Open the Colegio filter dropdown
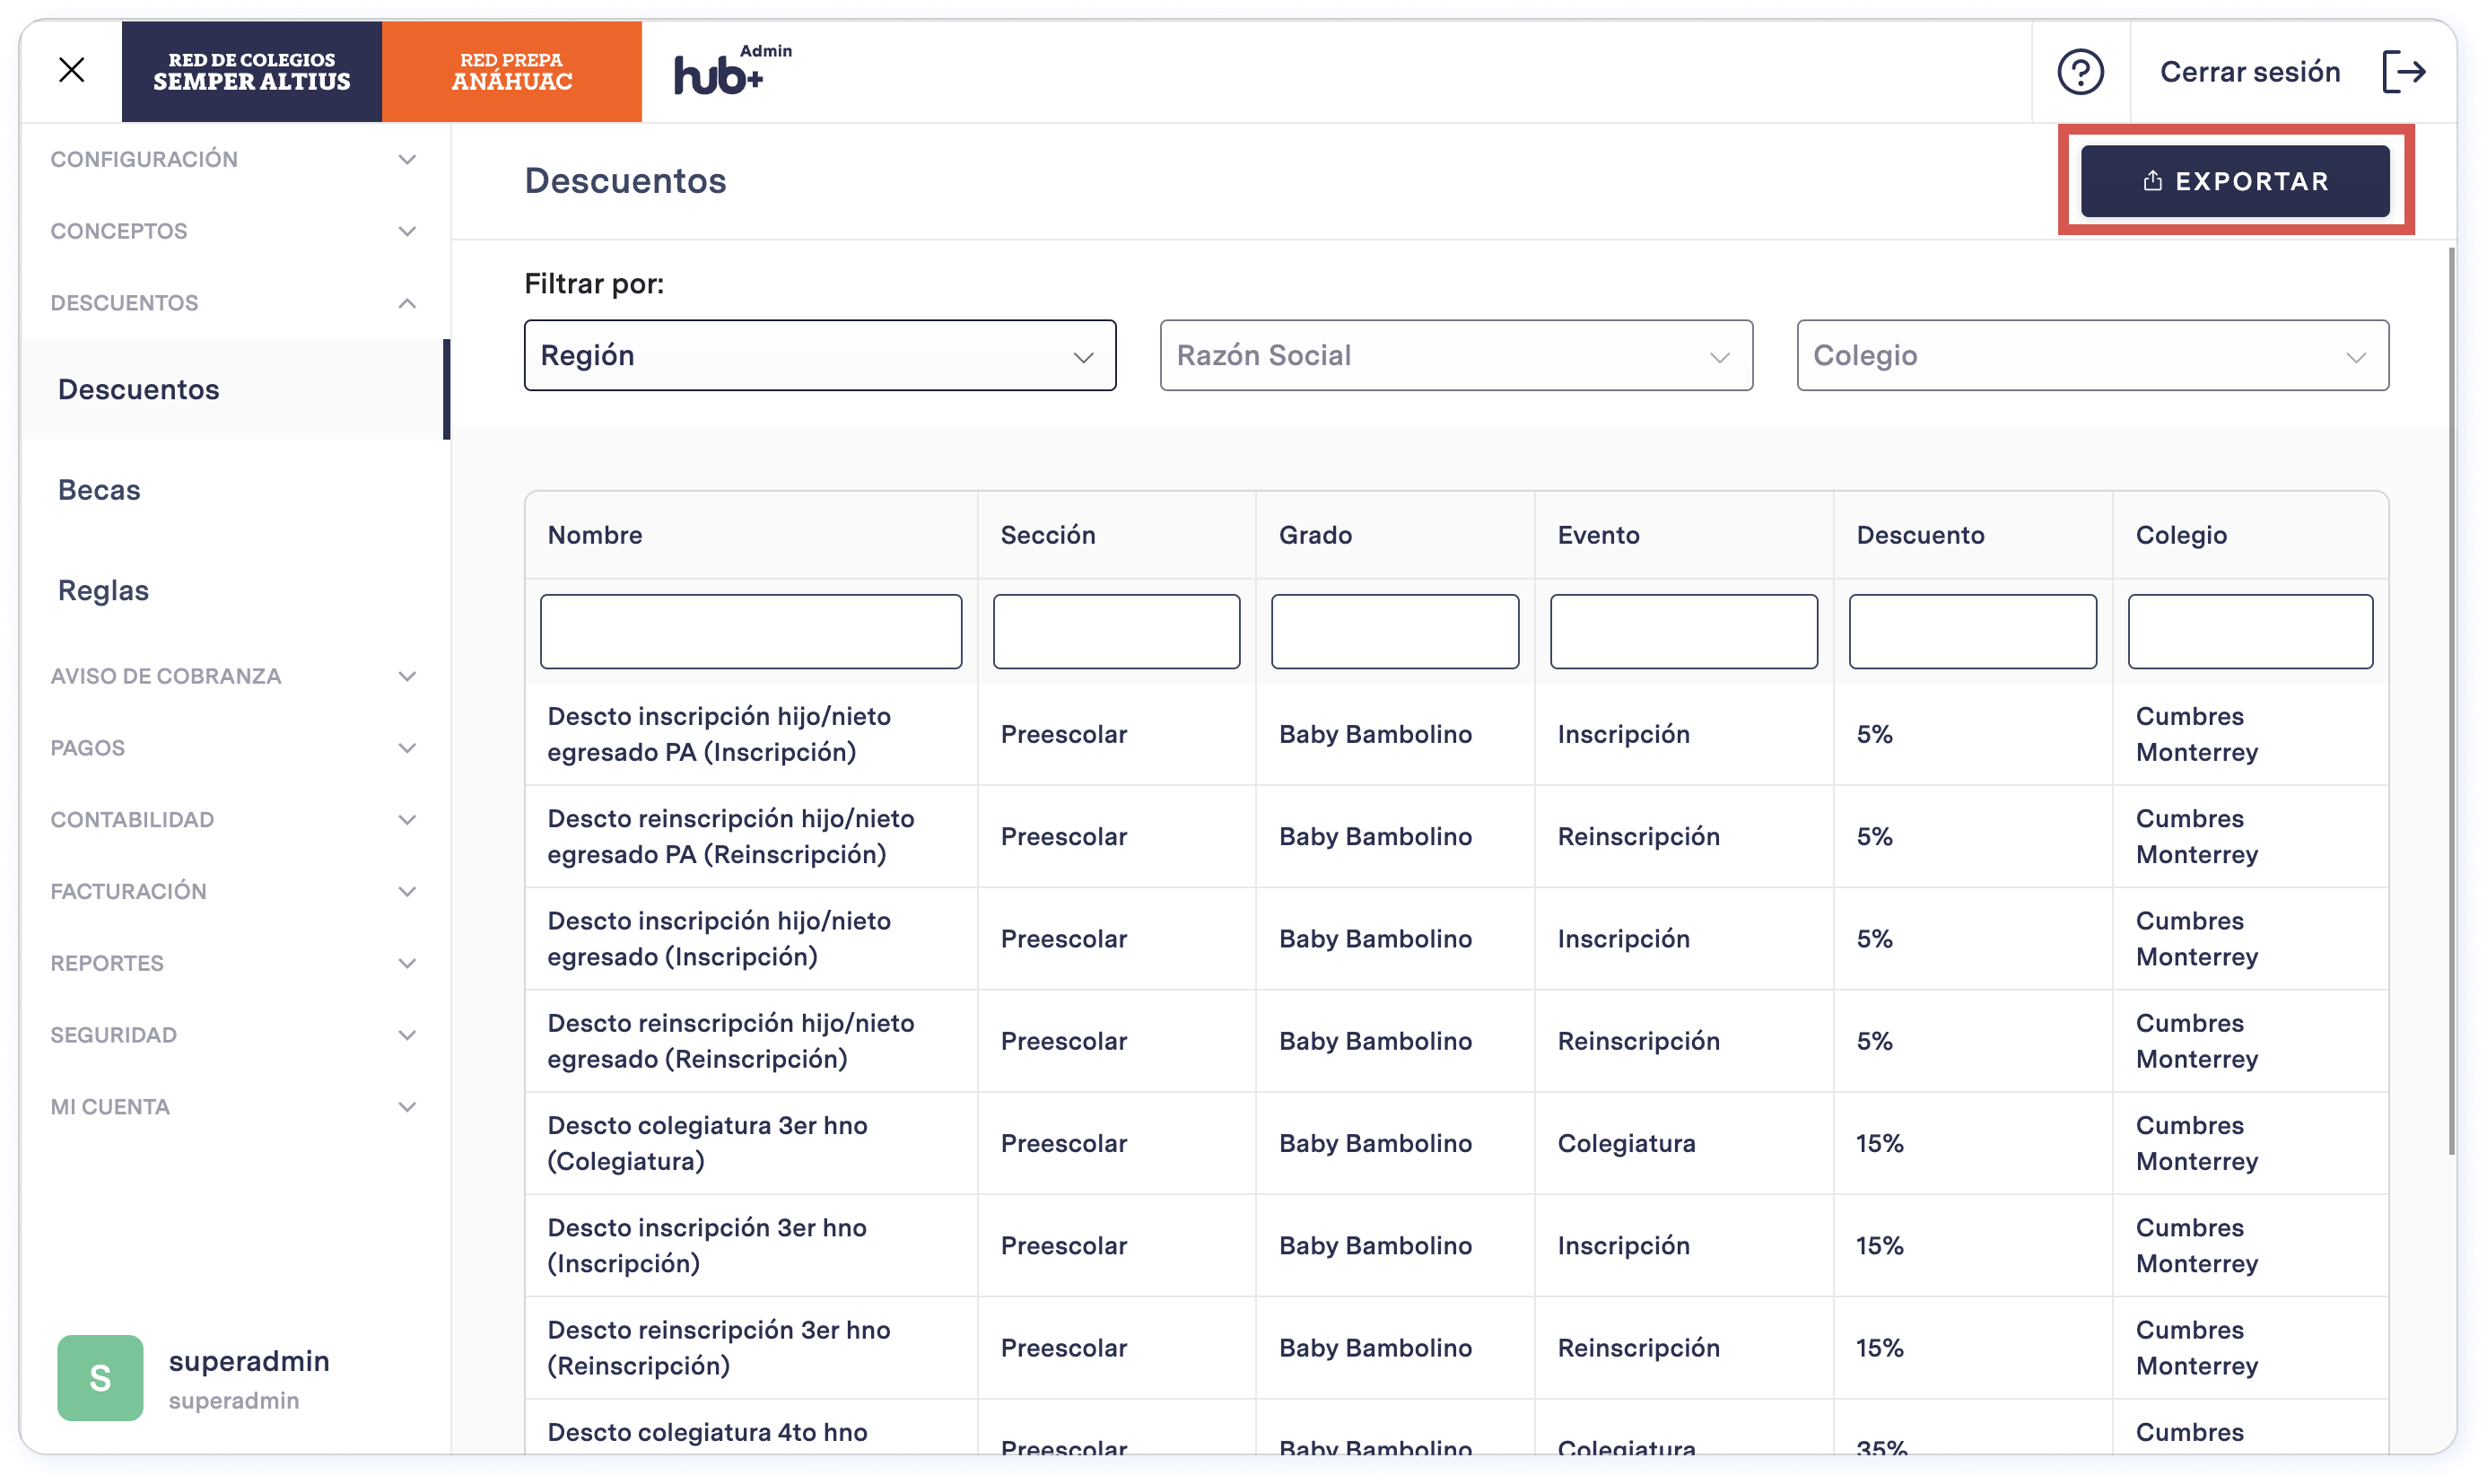Image resolution: width=2487 pixels, height=1484 pixels. [x=2092, y=355]
